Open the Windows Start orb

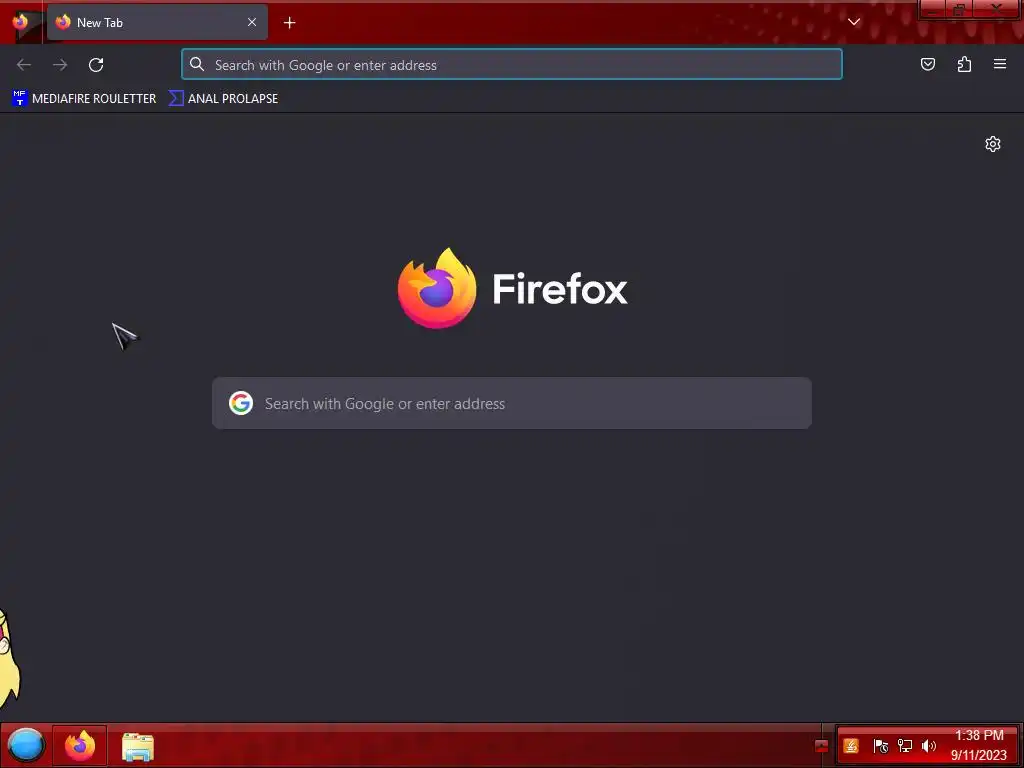(26, 745)
